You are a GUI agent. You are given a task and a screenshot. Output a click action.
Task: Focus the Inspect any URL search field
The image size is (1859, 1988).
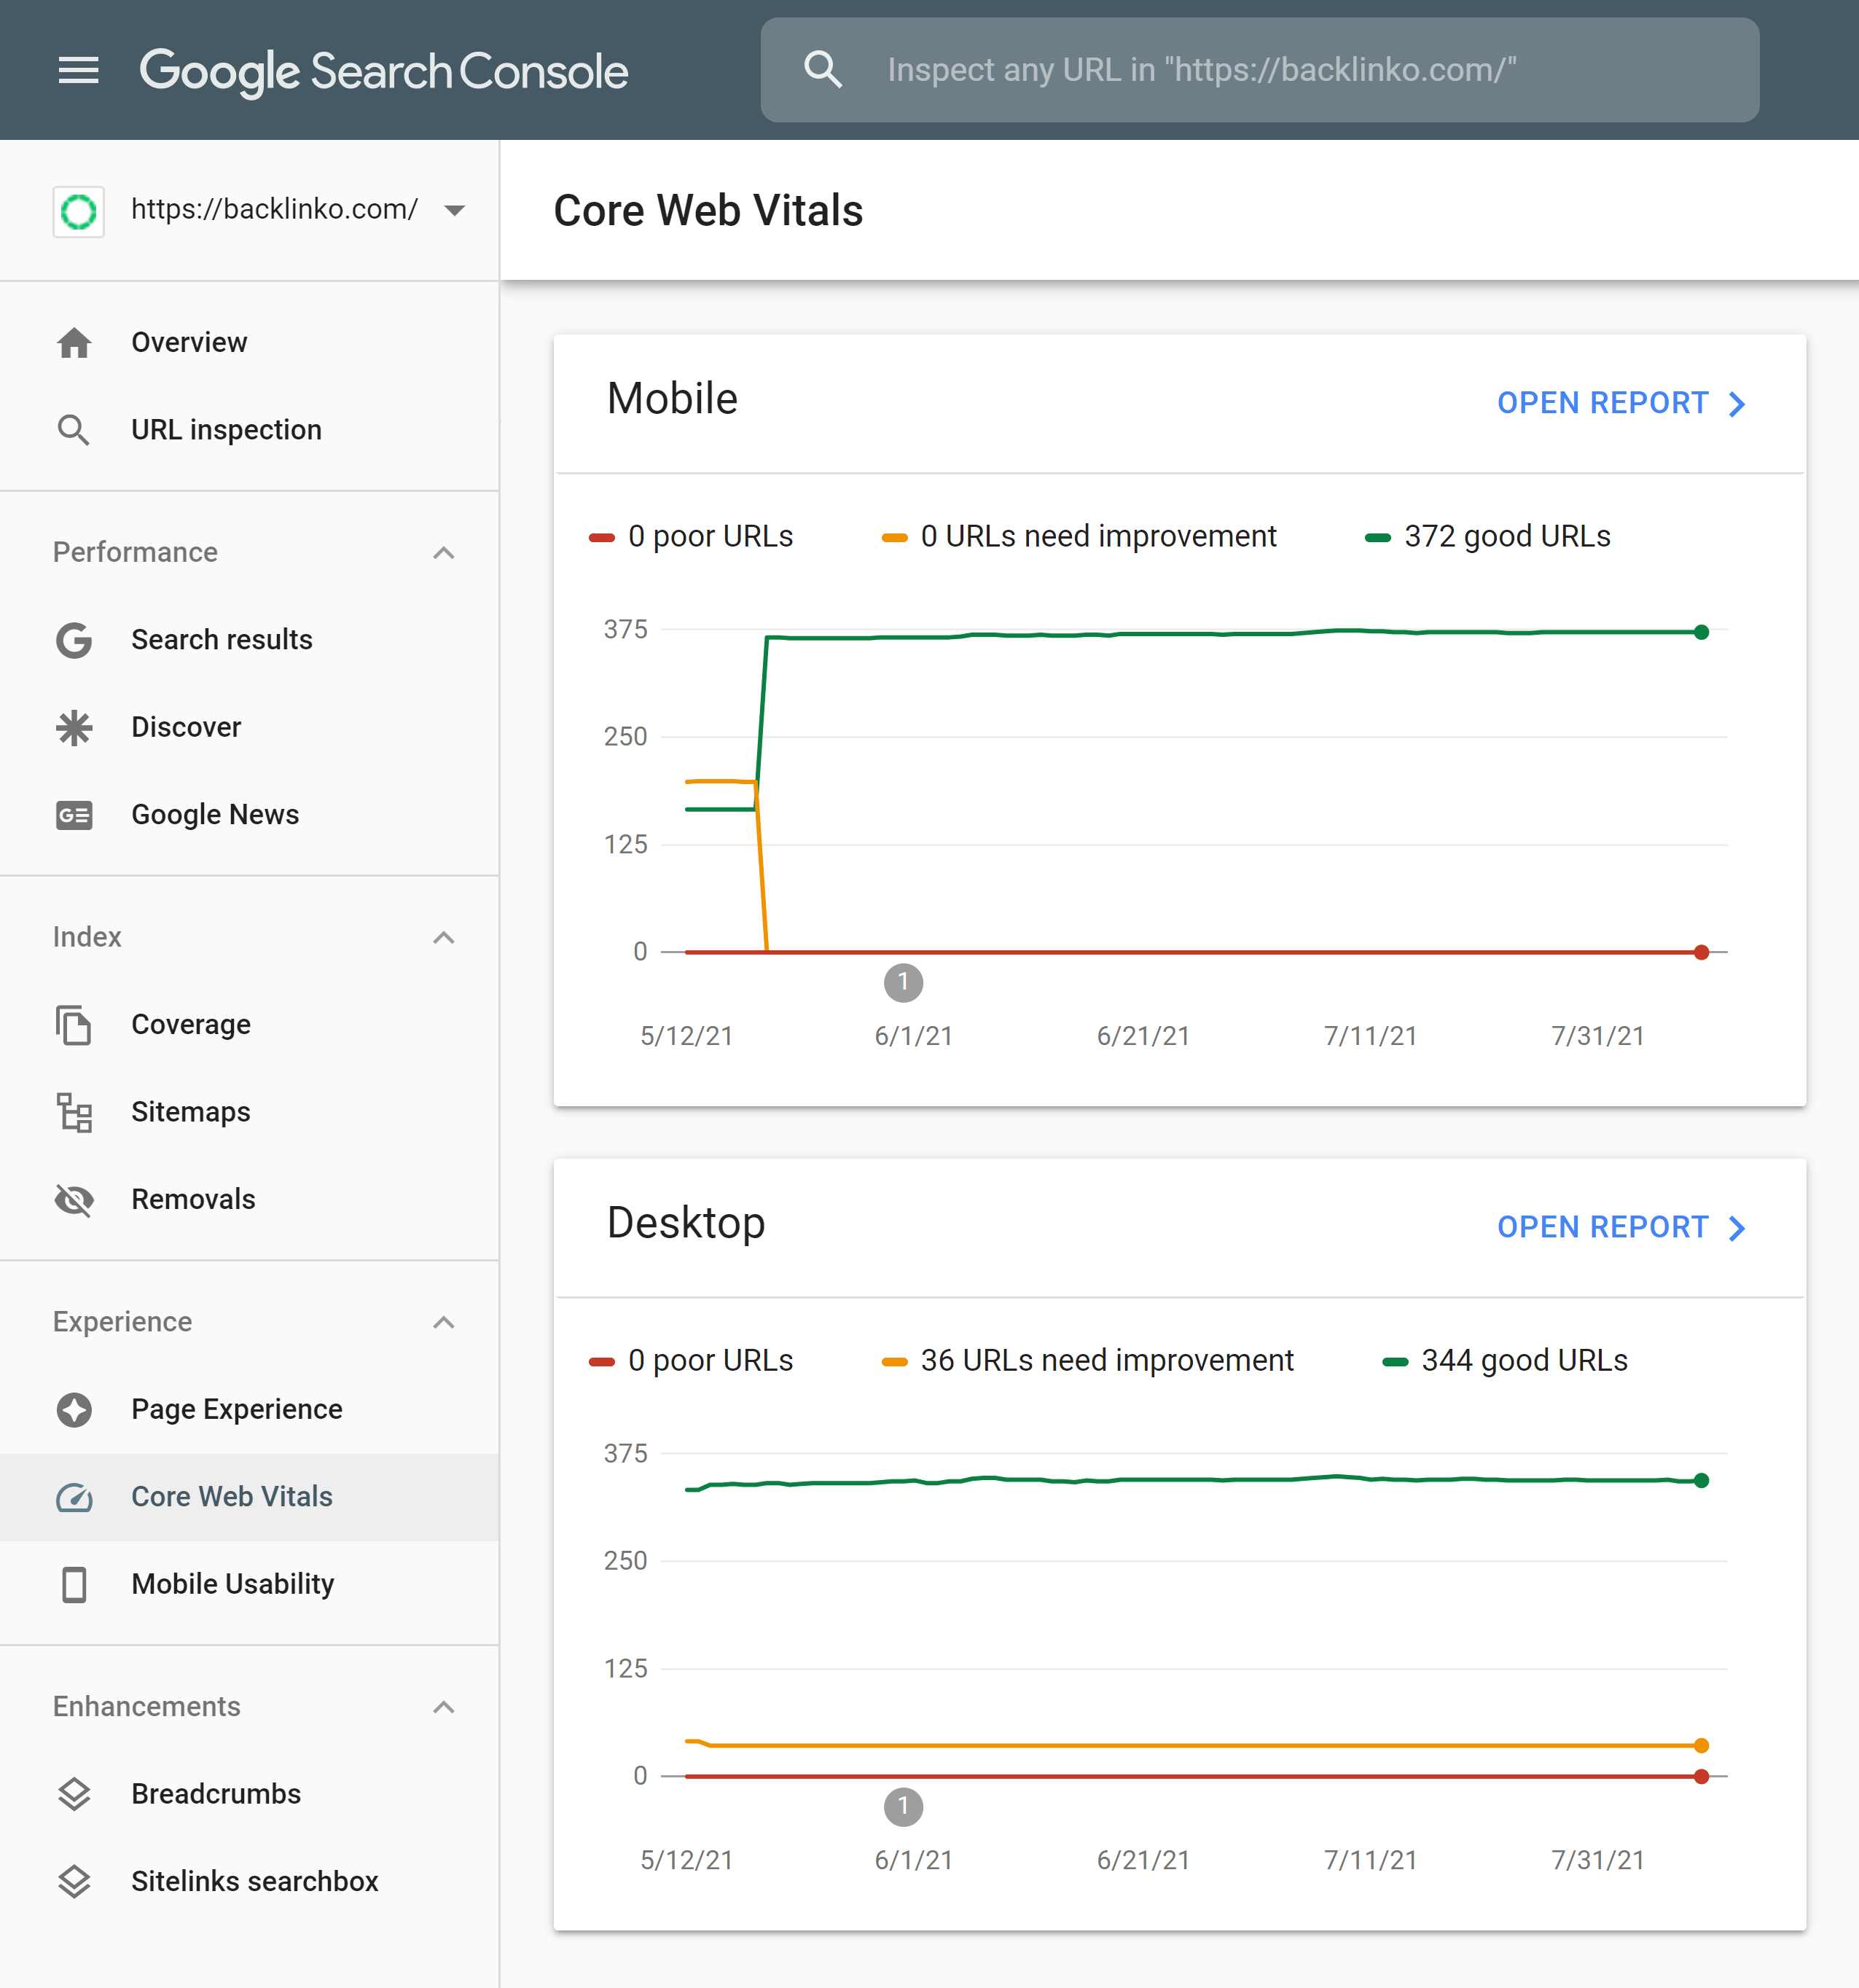coord(1260,70)
